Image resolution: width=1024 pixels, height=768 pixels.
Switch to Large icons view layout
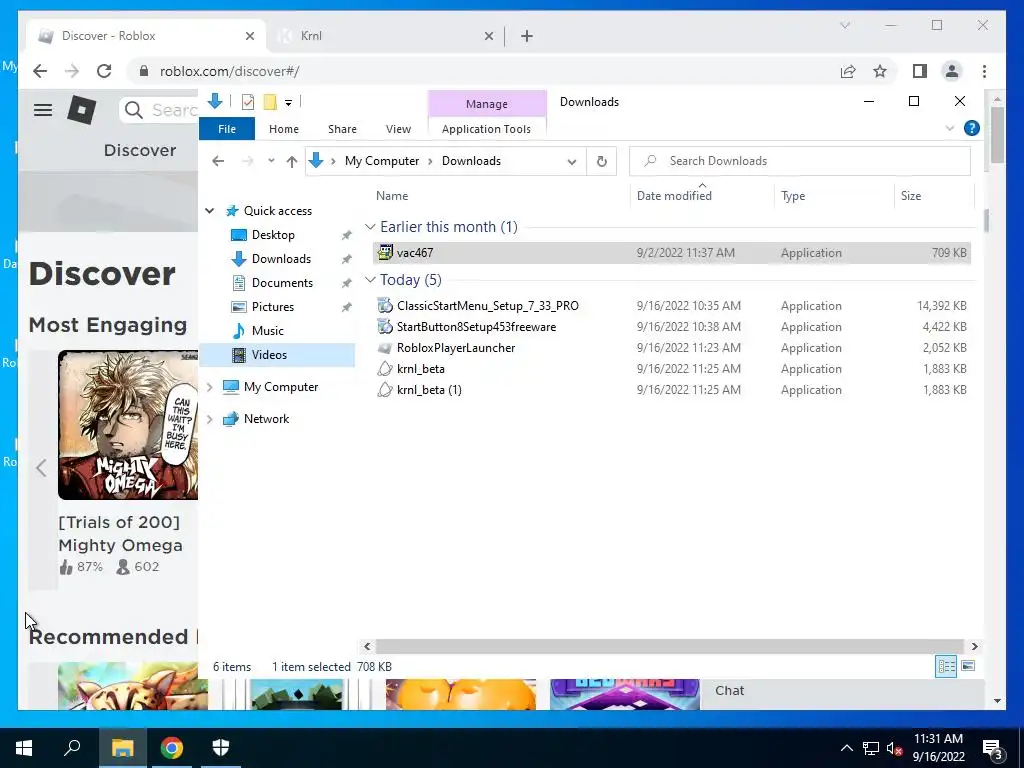tap(968, 666)
